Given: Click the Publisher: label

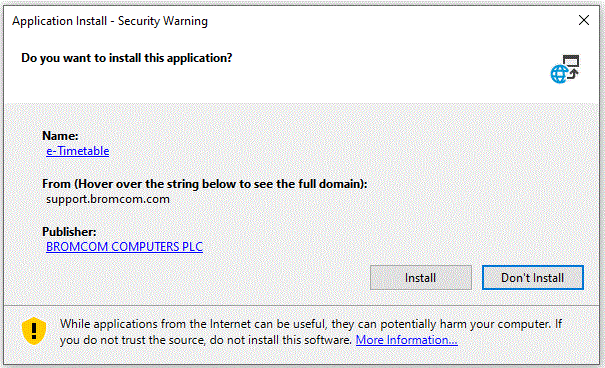Looking at the screenshot, I should click(69, 231).
